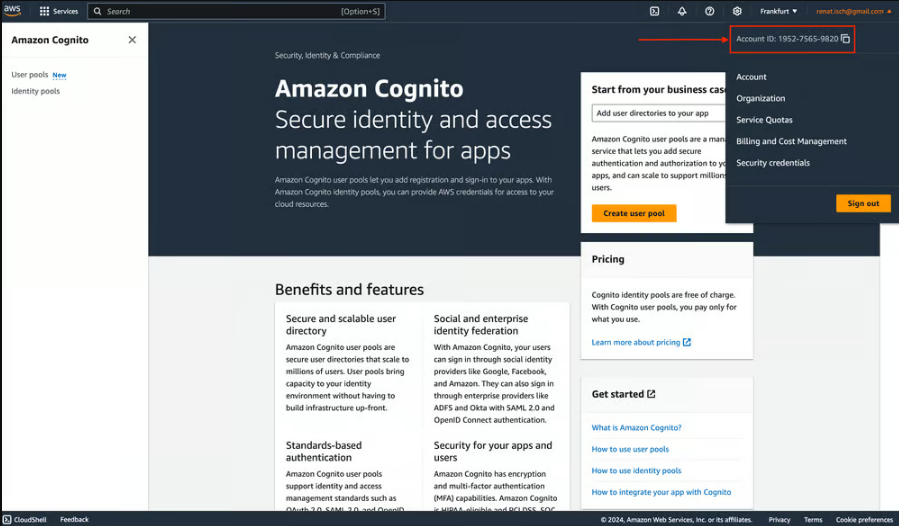Screen dimensions: 899x526
Task: Open the notifications bell icon
Action: point(682,11)
